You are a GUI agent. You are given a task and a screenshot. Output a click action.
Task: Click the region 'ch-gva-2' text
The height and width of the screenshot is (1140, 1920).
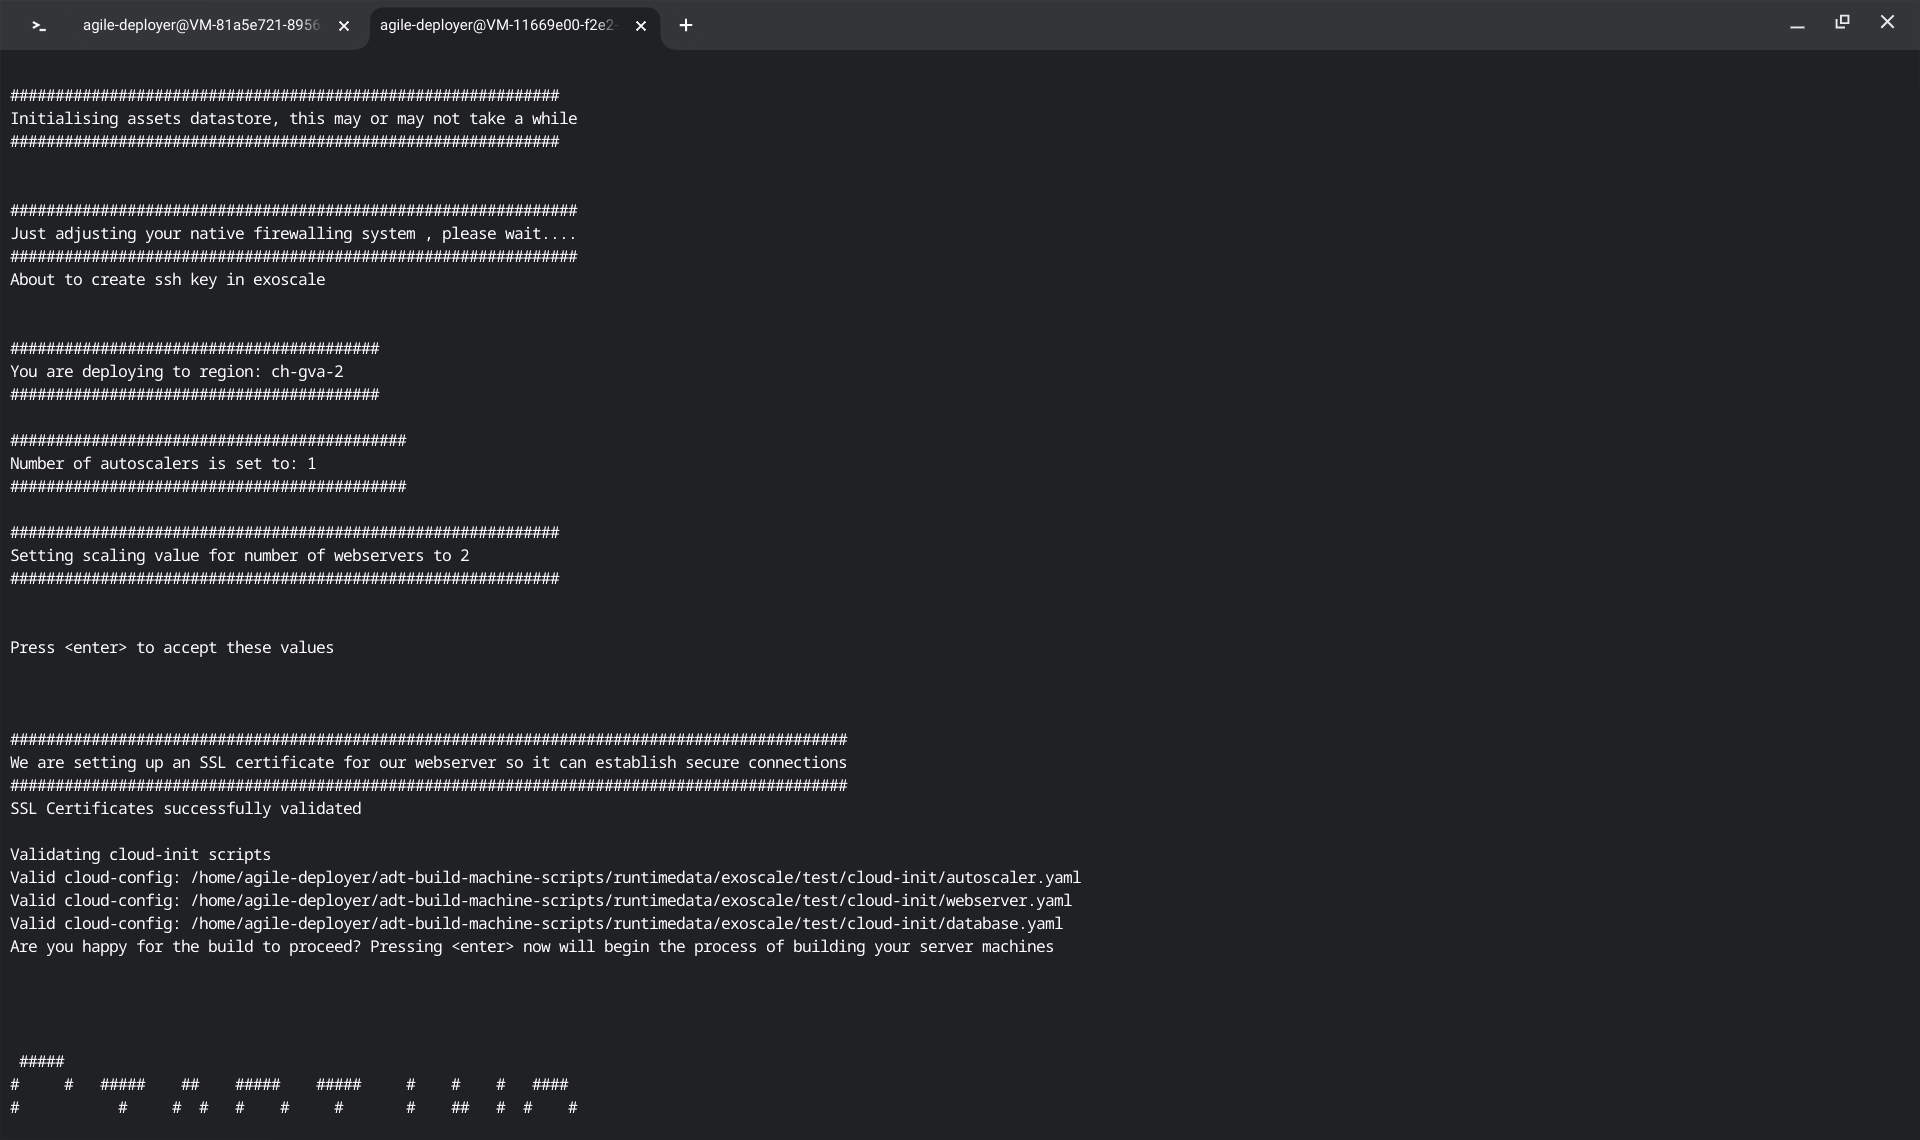pyautogui.click(x=307, y=371)
